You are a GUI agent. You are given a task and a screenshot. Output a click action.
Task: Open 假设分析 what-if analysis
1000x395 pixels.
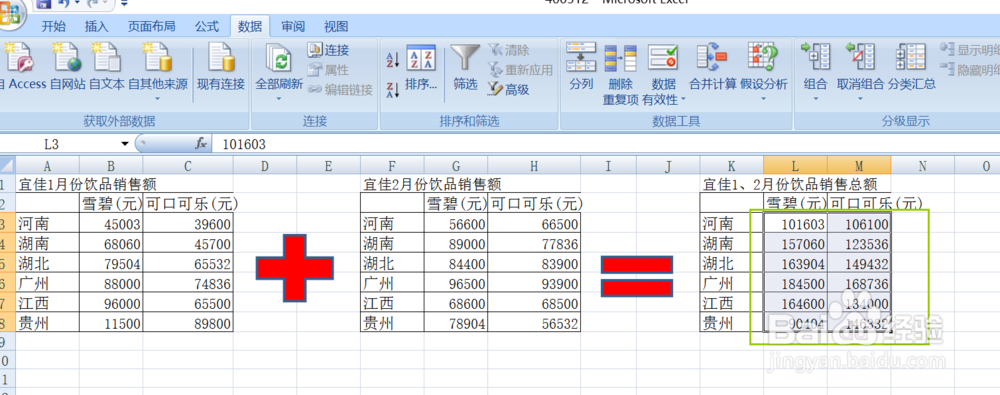click(x=763, y=67)
